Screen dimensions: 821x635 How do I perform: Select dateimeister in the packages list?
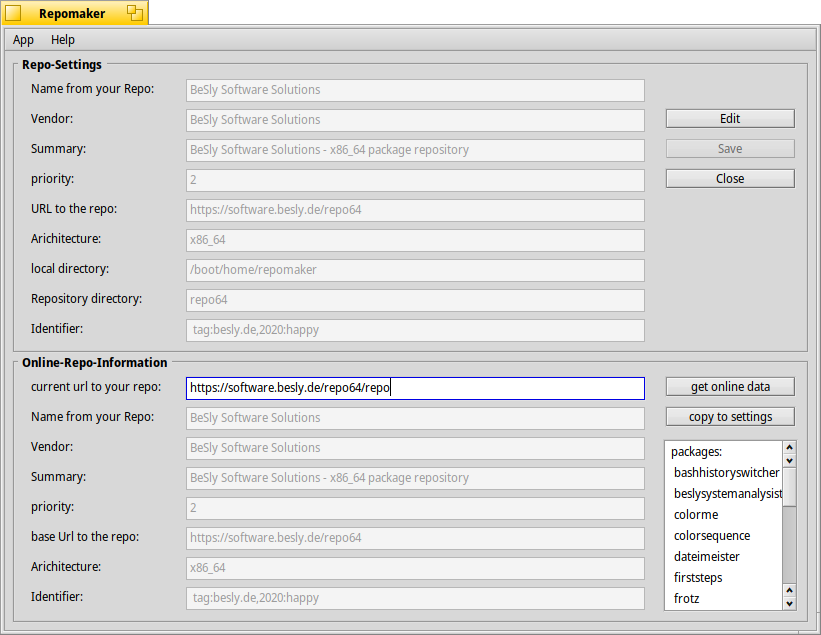(706, 557)
